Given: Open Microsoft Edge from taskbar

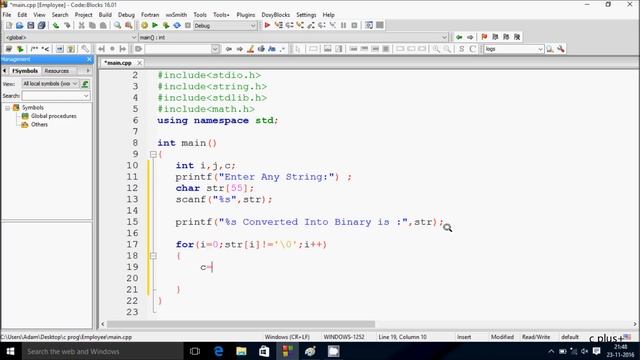Looking at the screenshot, I should point(219,351).
